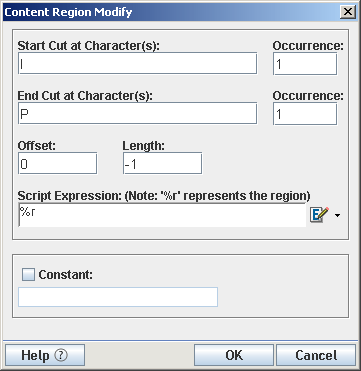Screen dimensions: 361x371
Task: Click the OK button
Action: (234, 355)
